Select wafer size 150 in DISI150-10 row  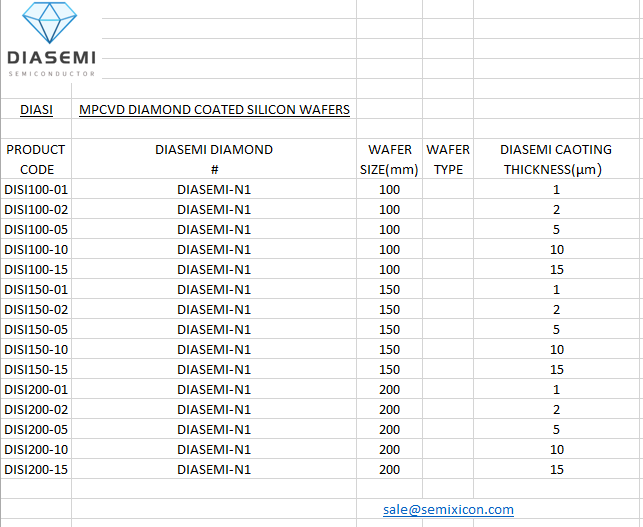[x=390, y=349]
